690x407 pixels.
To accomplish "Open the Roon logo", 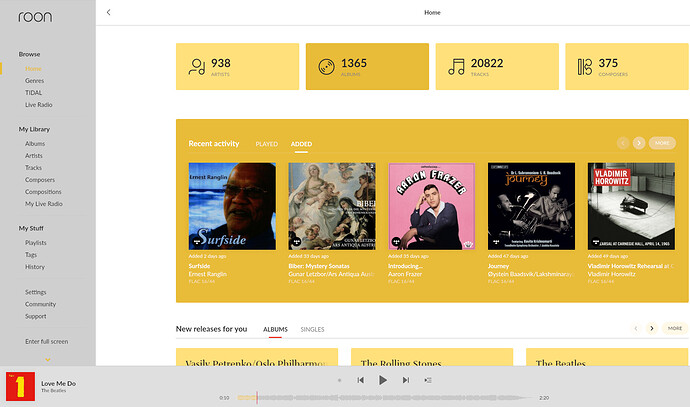I will pos(35,17).
